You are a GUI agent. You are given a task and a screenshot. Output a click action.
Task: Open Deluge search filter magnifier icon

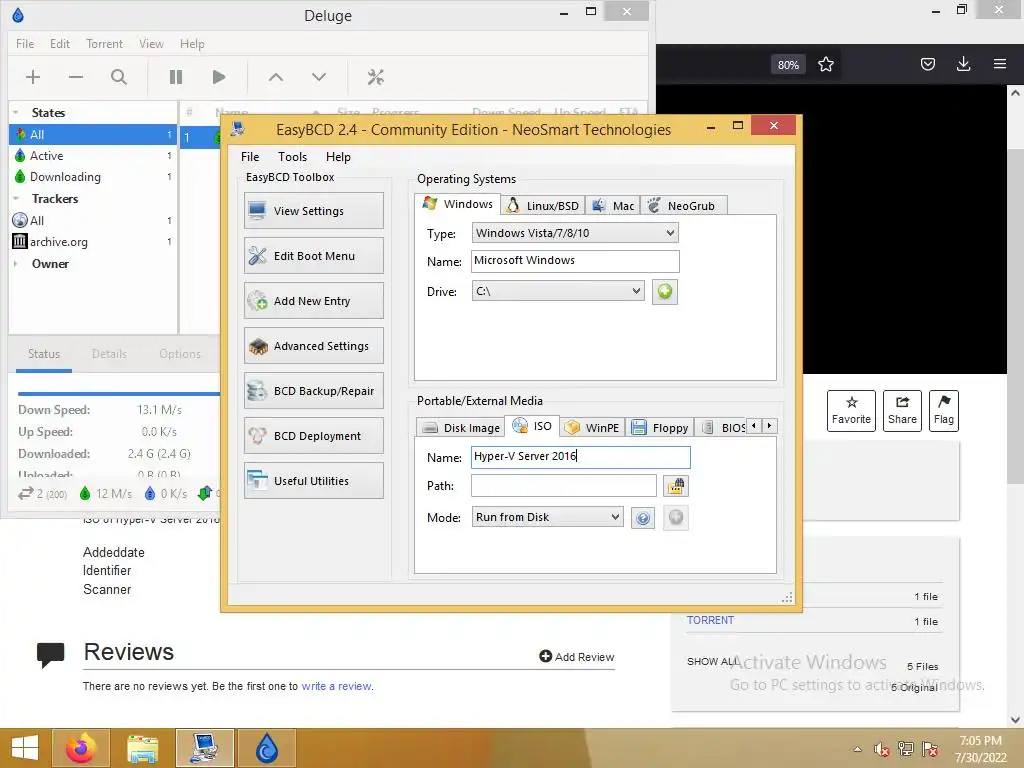(x=119, y=77)
